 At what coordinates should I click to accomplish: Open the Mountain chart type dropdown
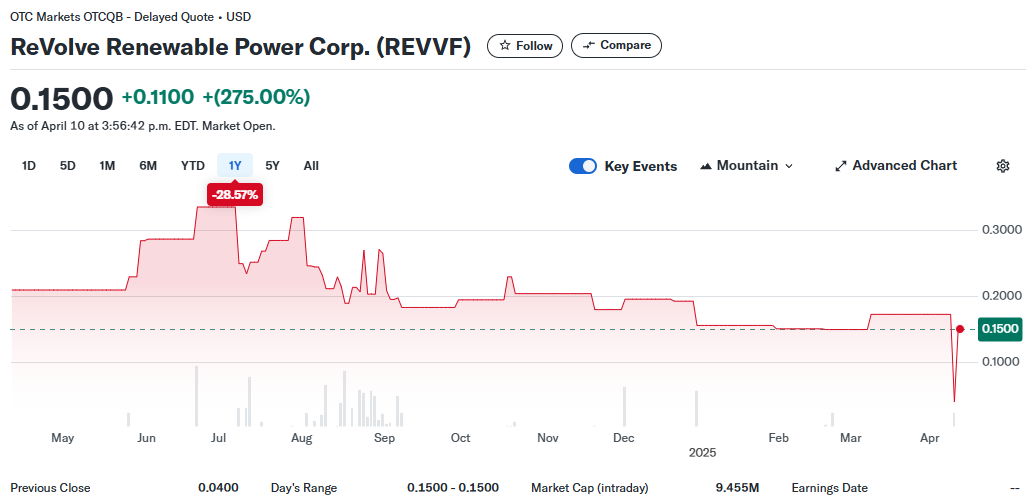(x=746, y=166)
